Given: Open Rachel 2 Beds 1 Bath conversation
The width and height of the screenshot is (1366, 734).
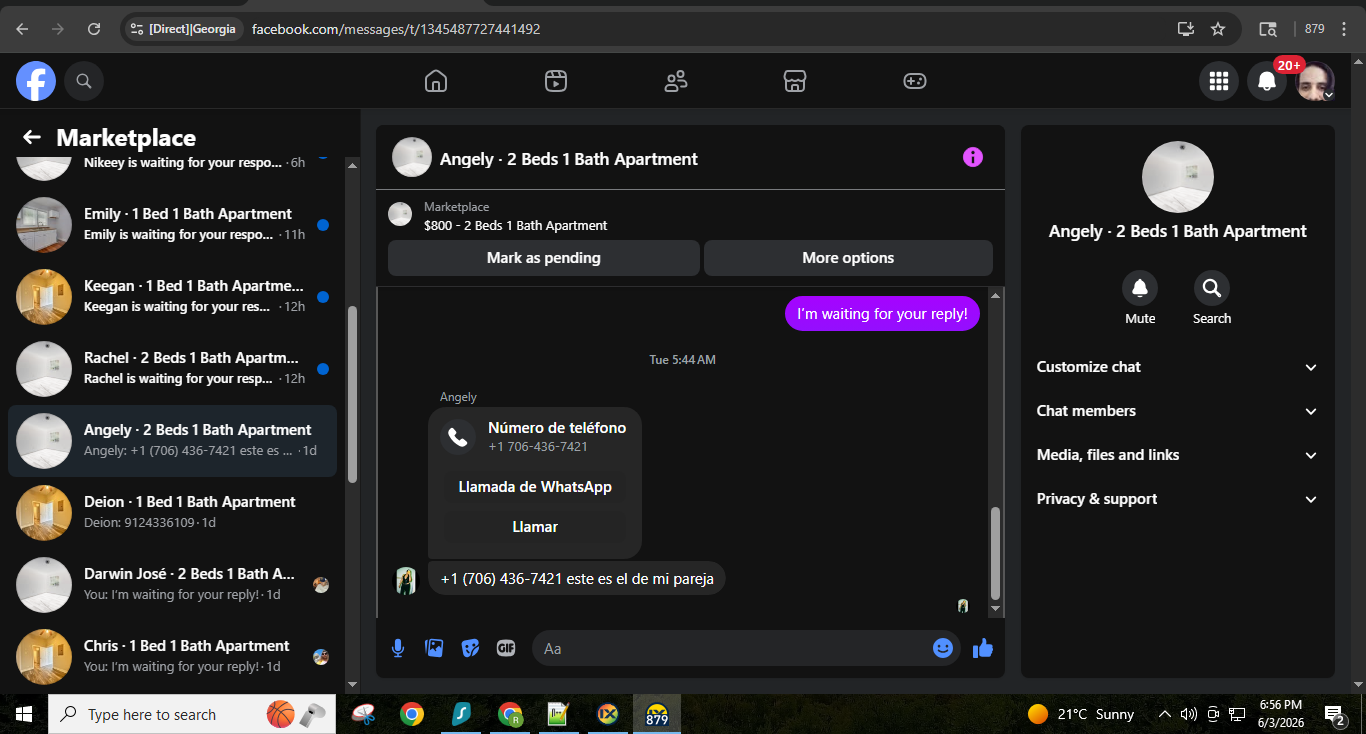Looking at the screenshot, I should [172, 369].
